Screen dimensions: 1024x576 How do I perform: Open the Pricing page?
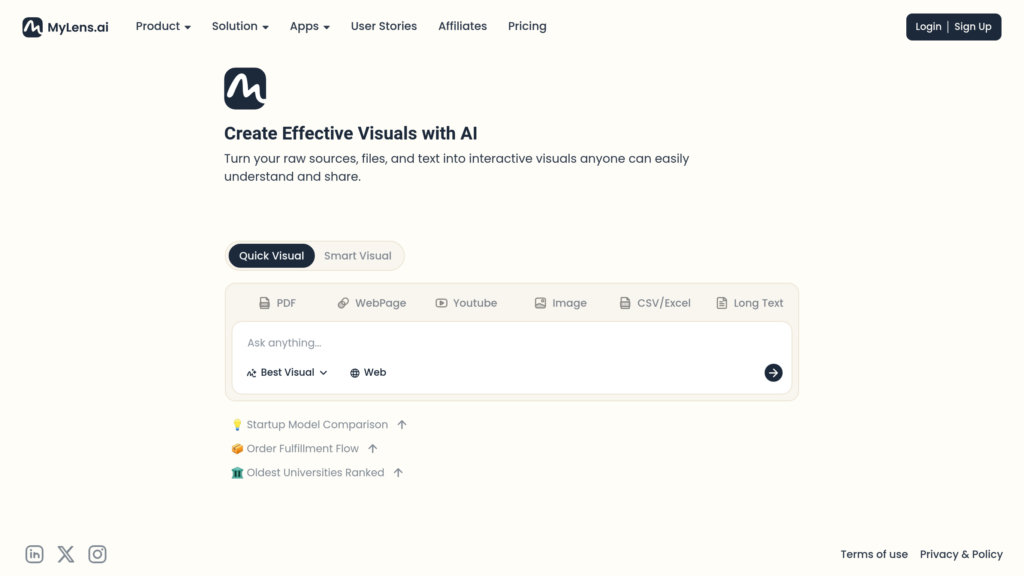pos(527,26)
